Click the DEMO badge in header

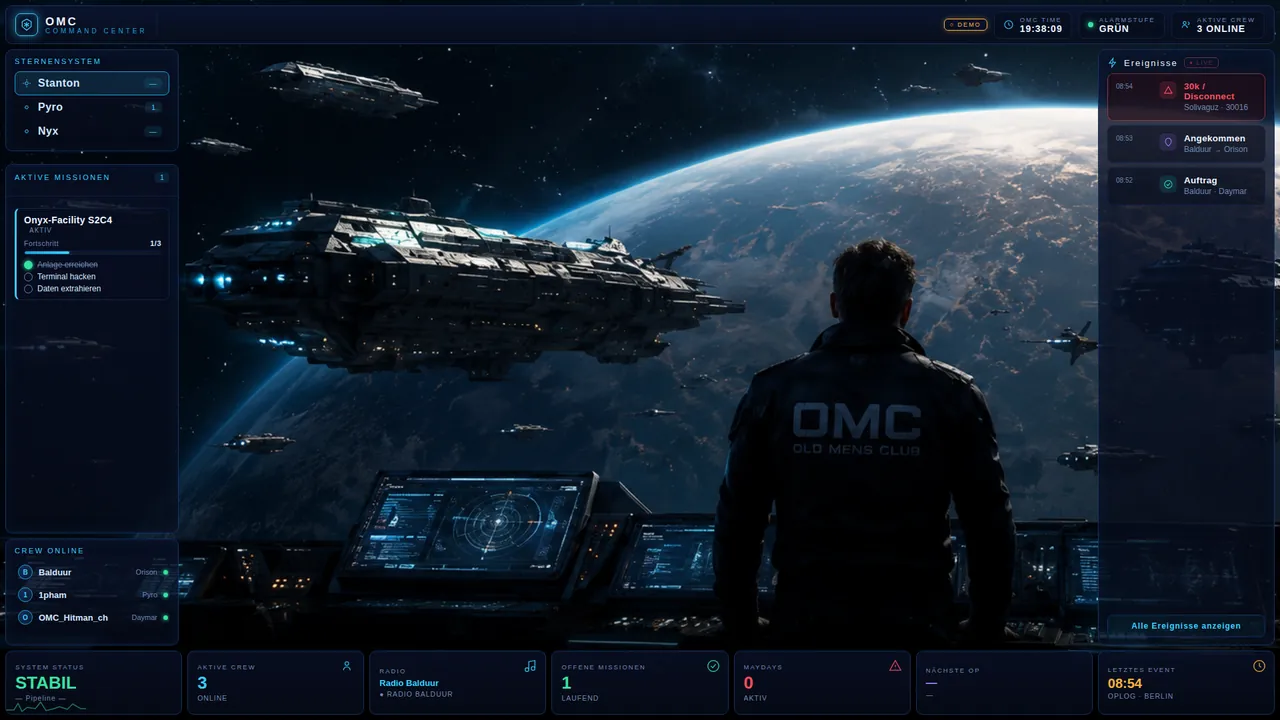(x=966, y=25)
